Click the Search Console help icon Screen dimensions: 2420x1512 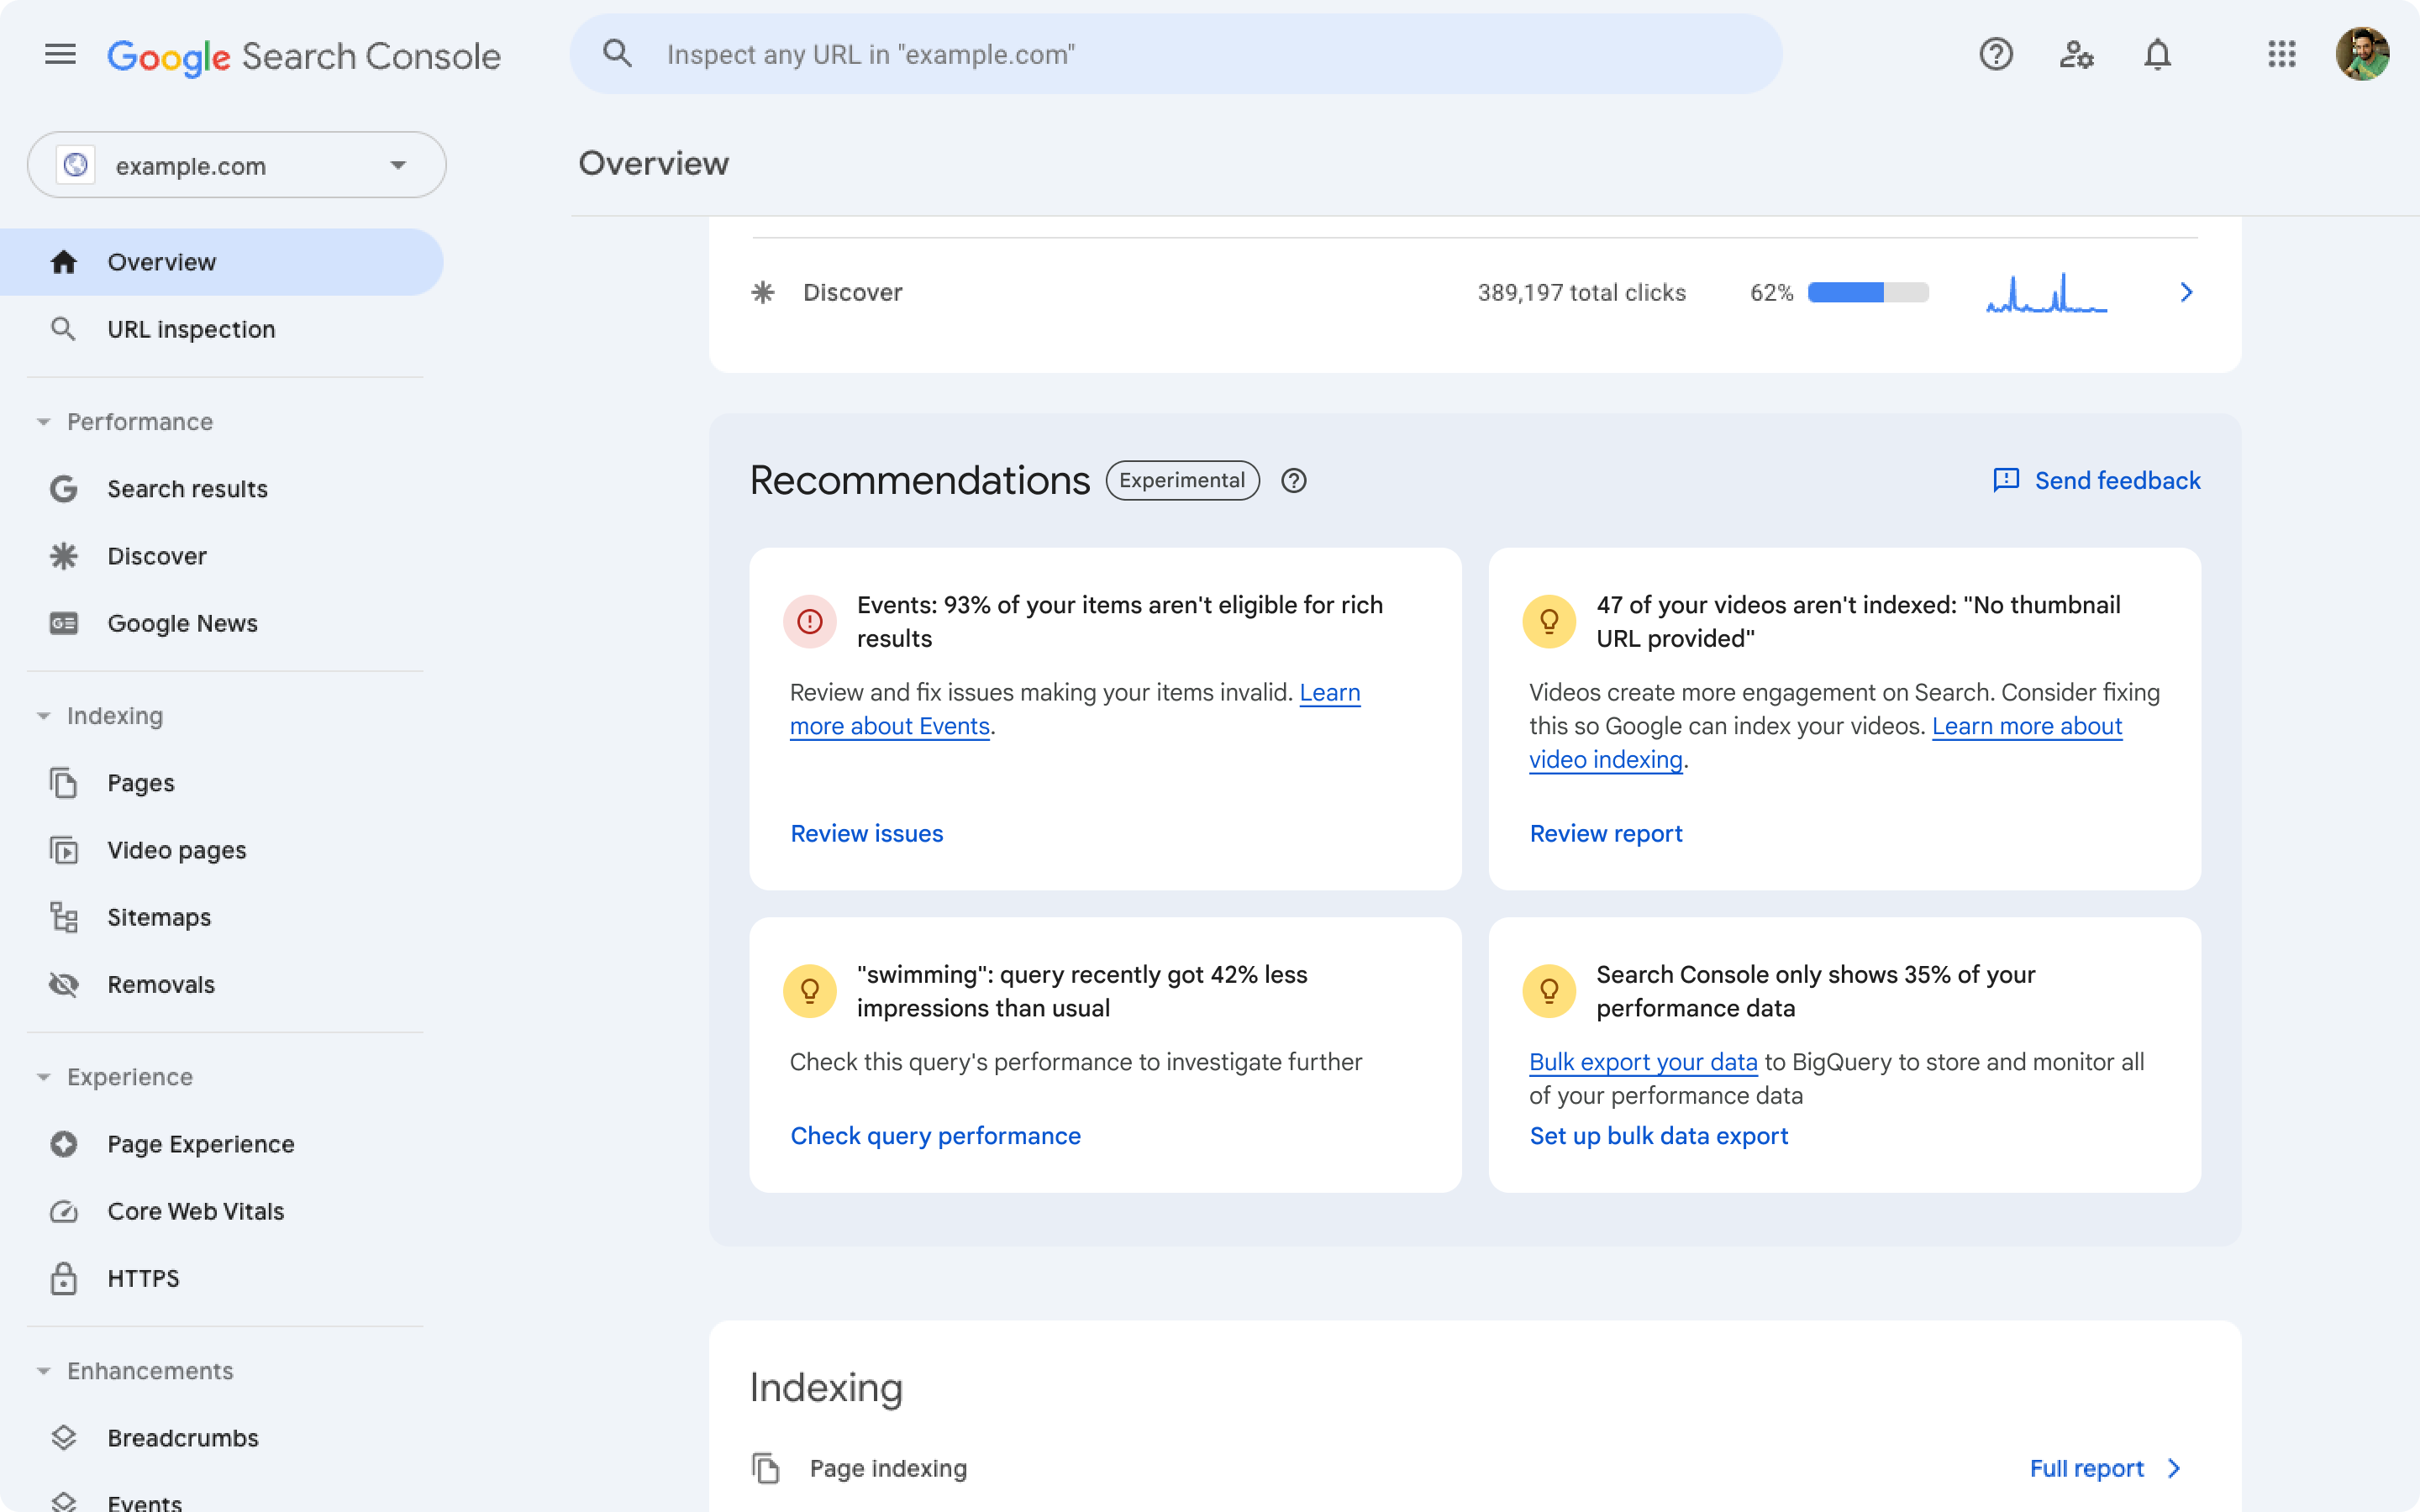(1995, 54)
